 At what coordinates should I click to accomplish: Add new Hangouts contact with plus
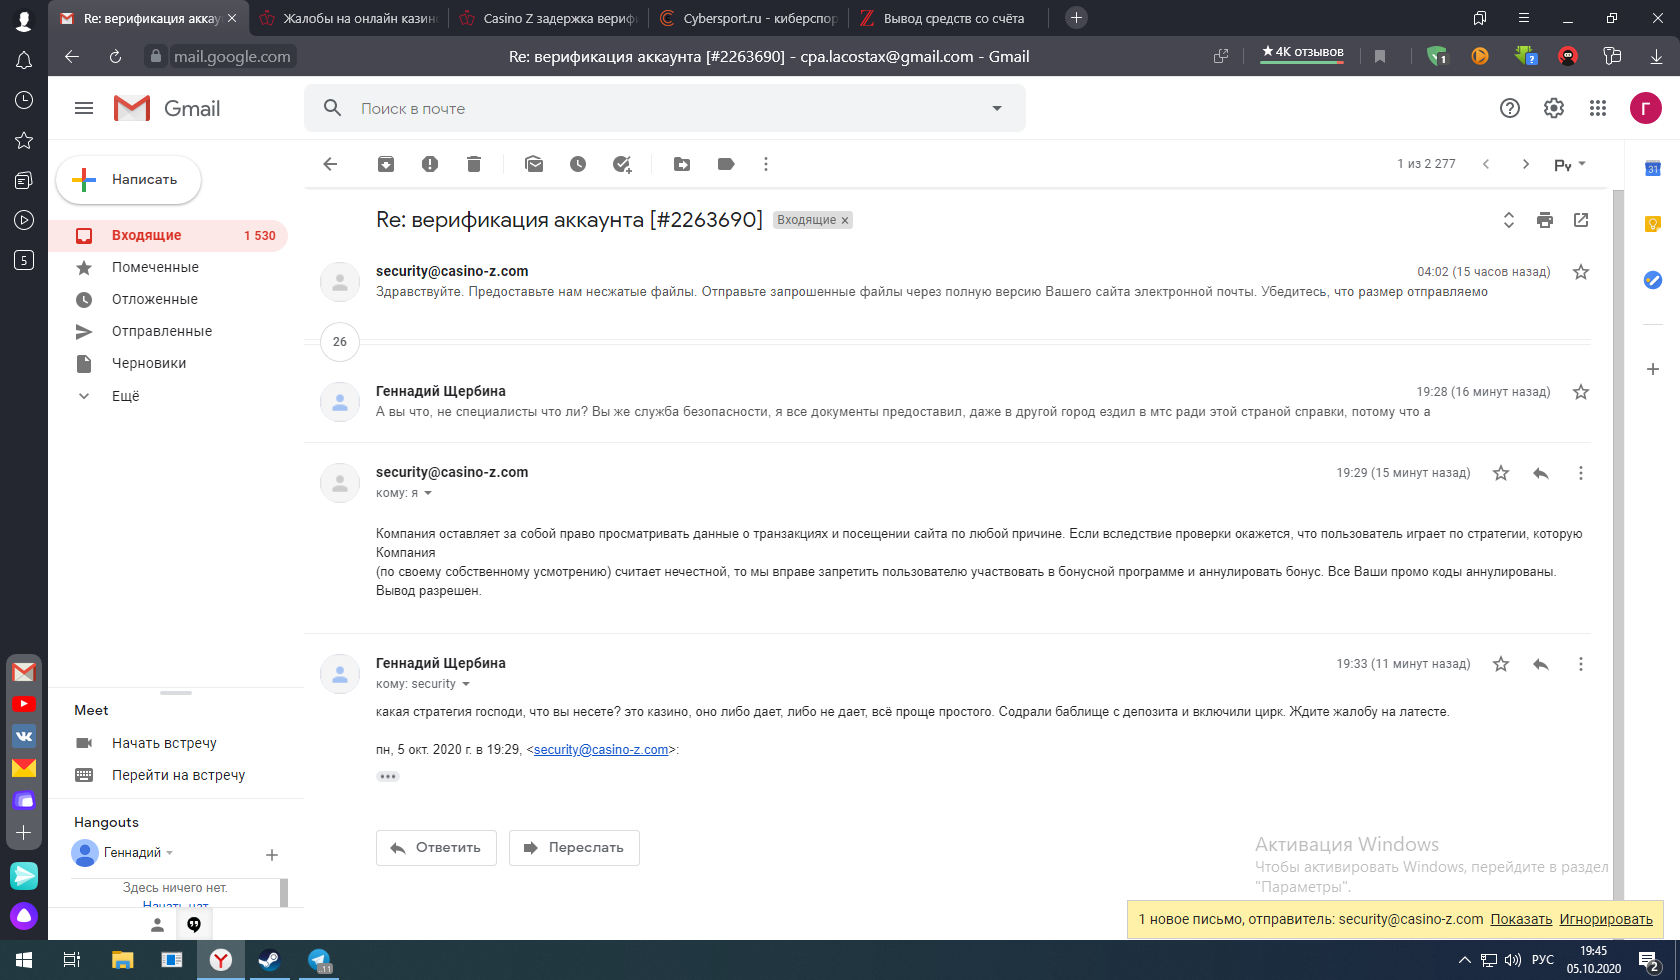tap(272, 855)
